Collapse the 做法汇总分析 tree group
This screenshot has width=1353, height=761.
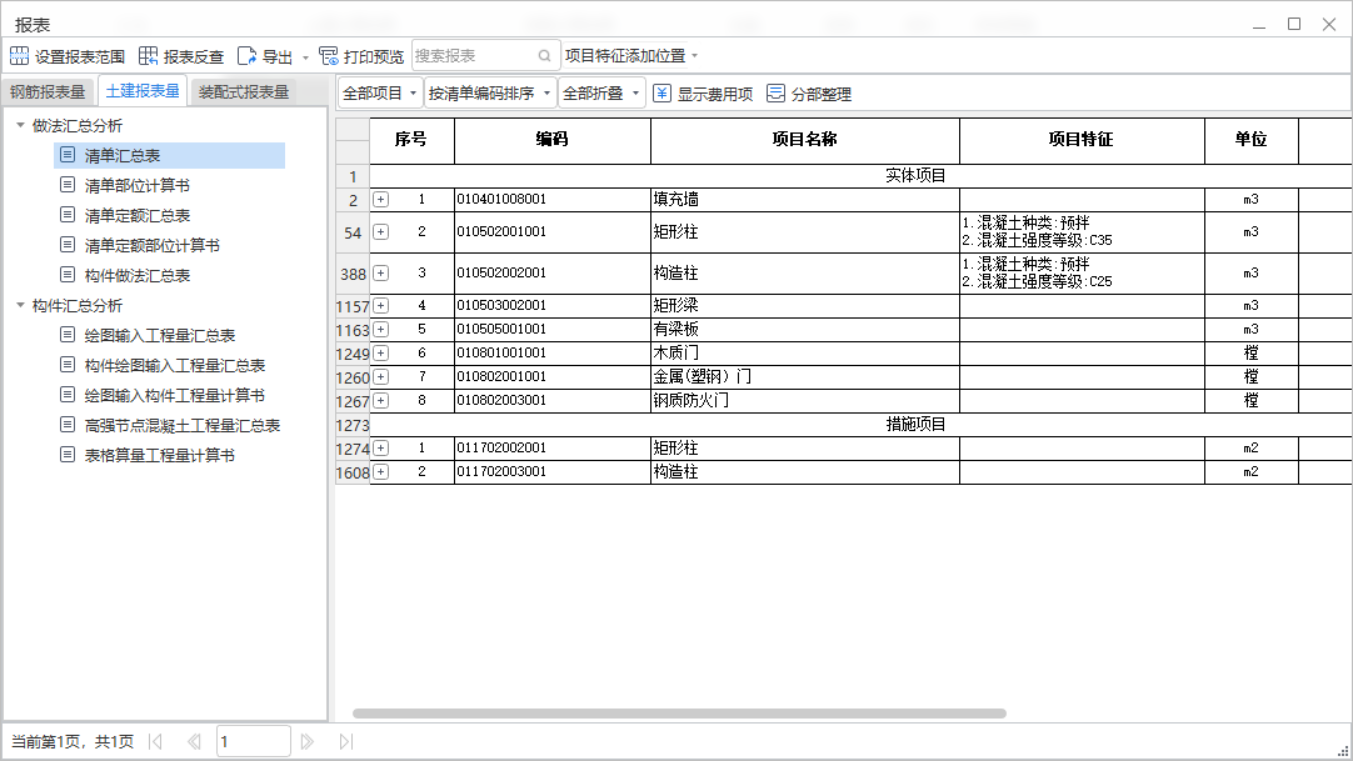click(x=20, y=125)
